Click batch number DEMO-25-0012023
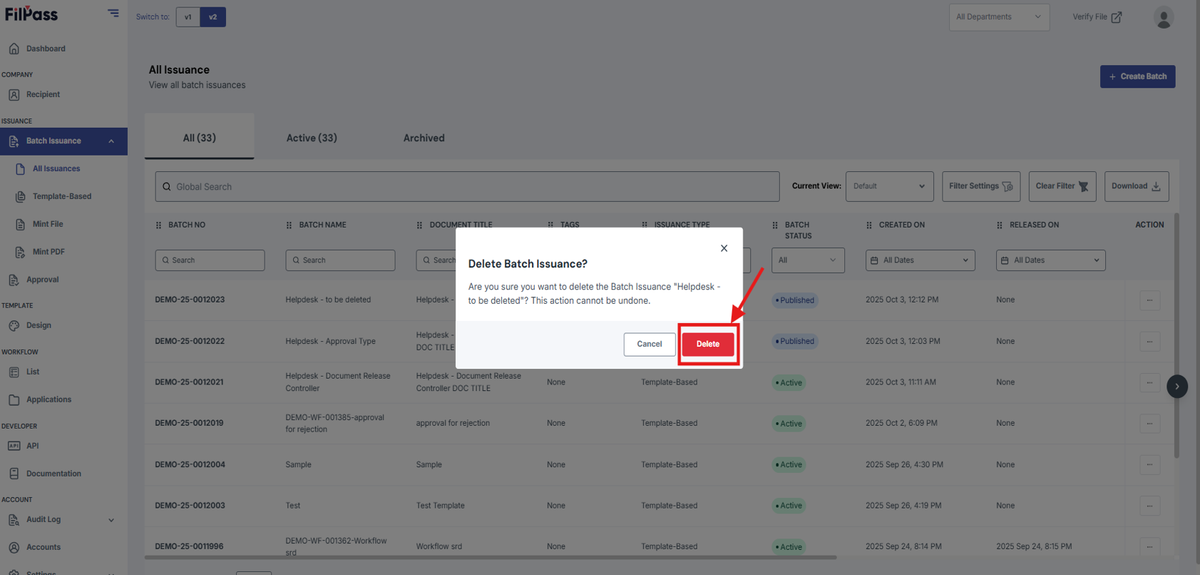 pyautogui.click(x=190, y=300)
